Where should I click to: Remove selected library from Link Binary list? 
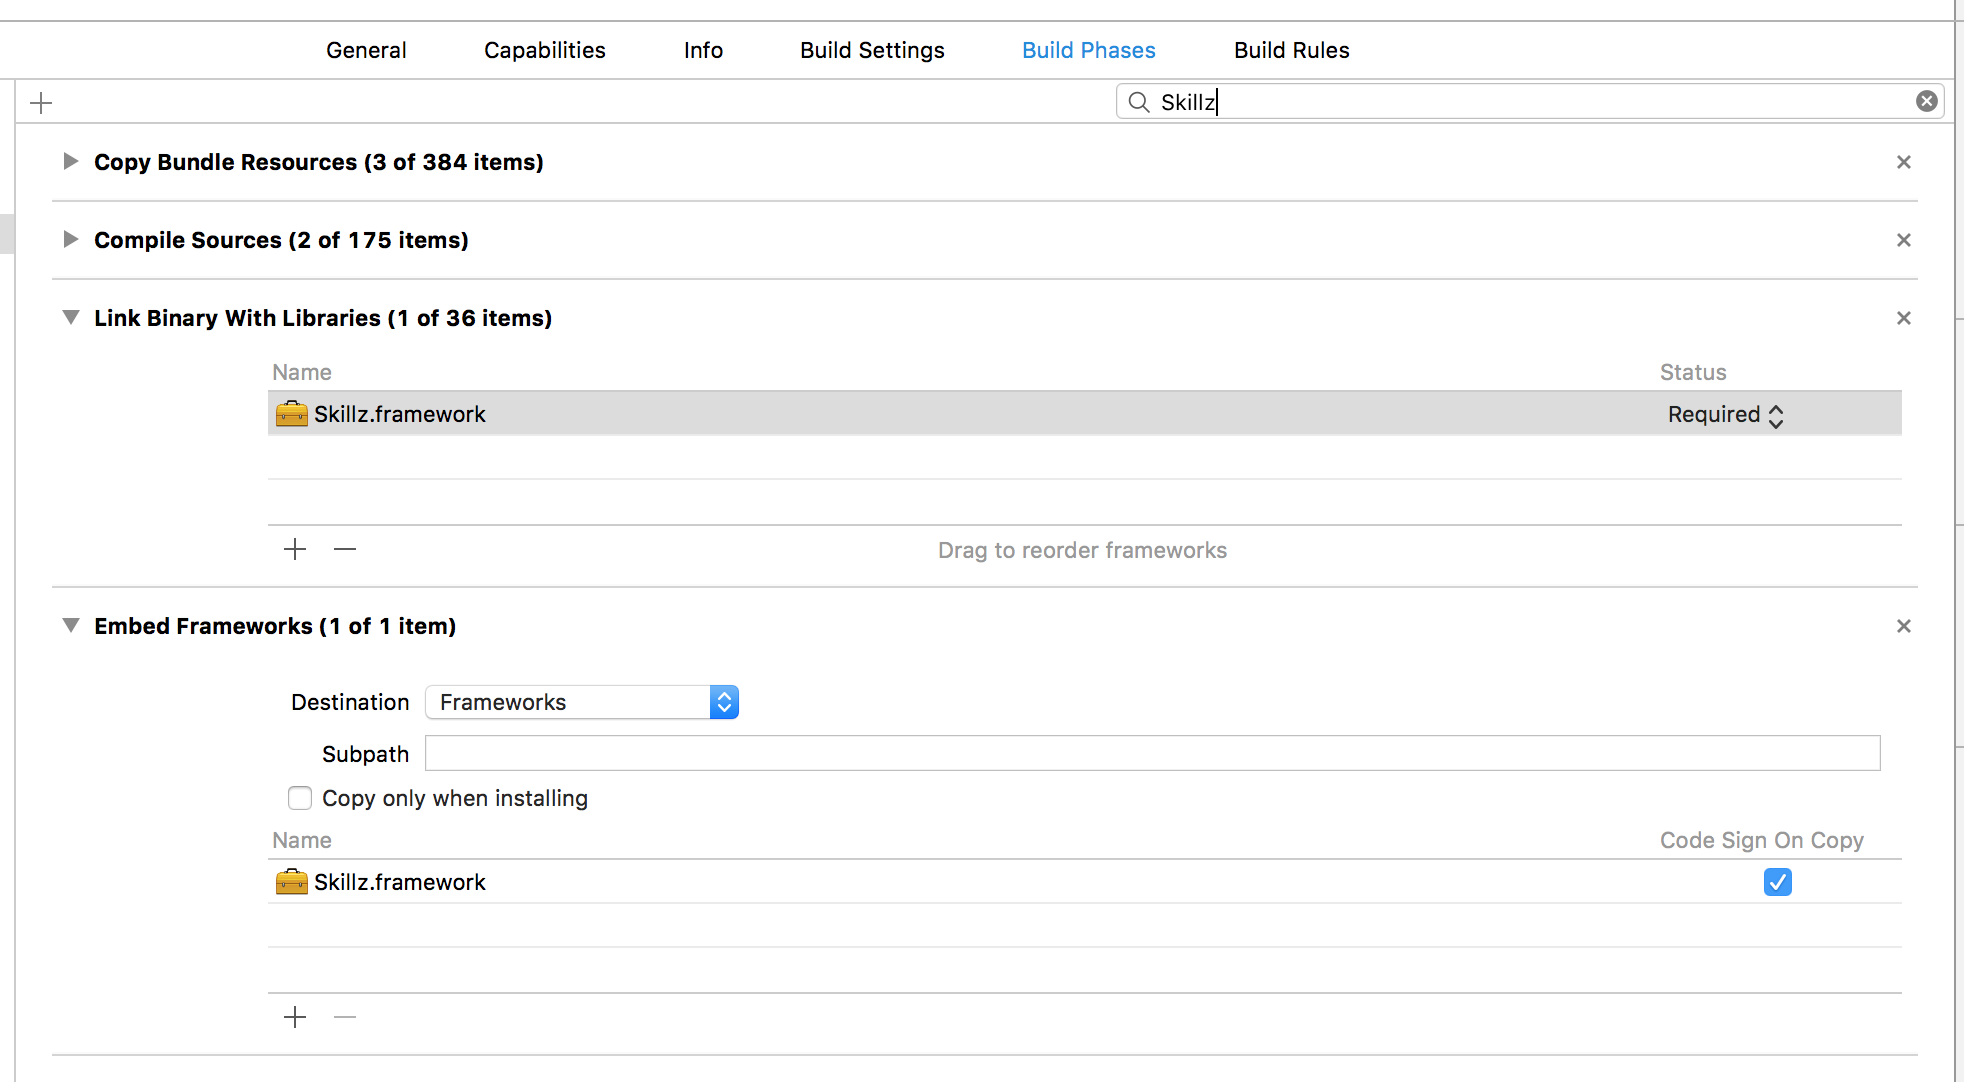(x=345, y=549)
